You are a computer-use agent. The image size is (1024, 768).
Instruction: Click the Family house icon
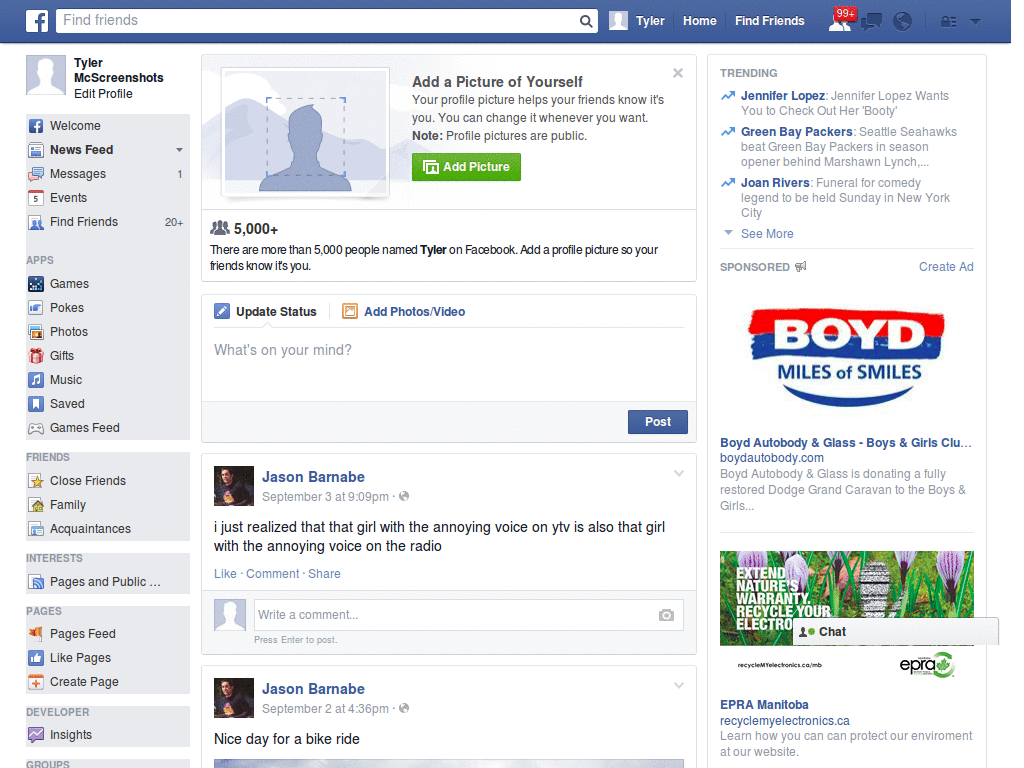(x=36, y=505)
